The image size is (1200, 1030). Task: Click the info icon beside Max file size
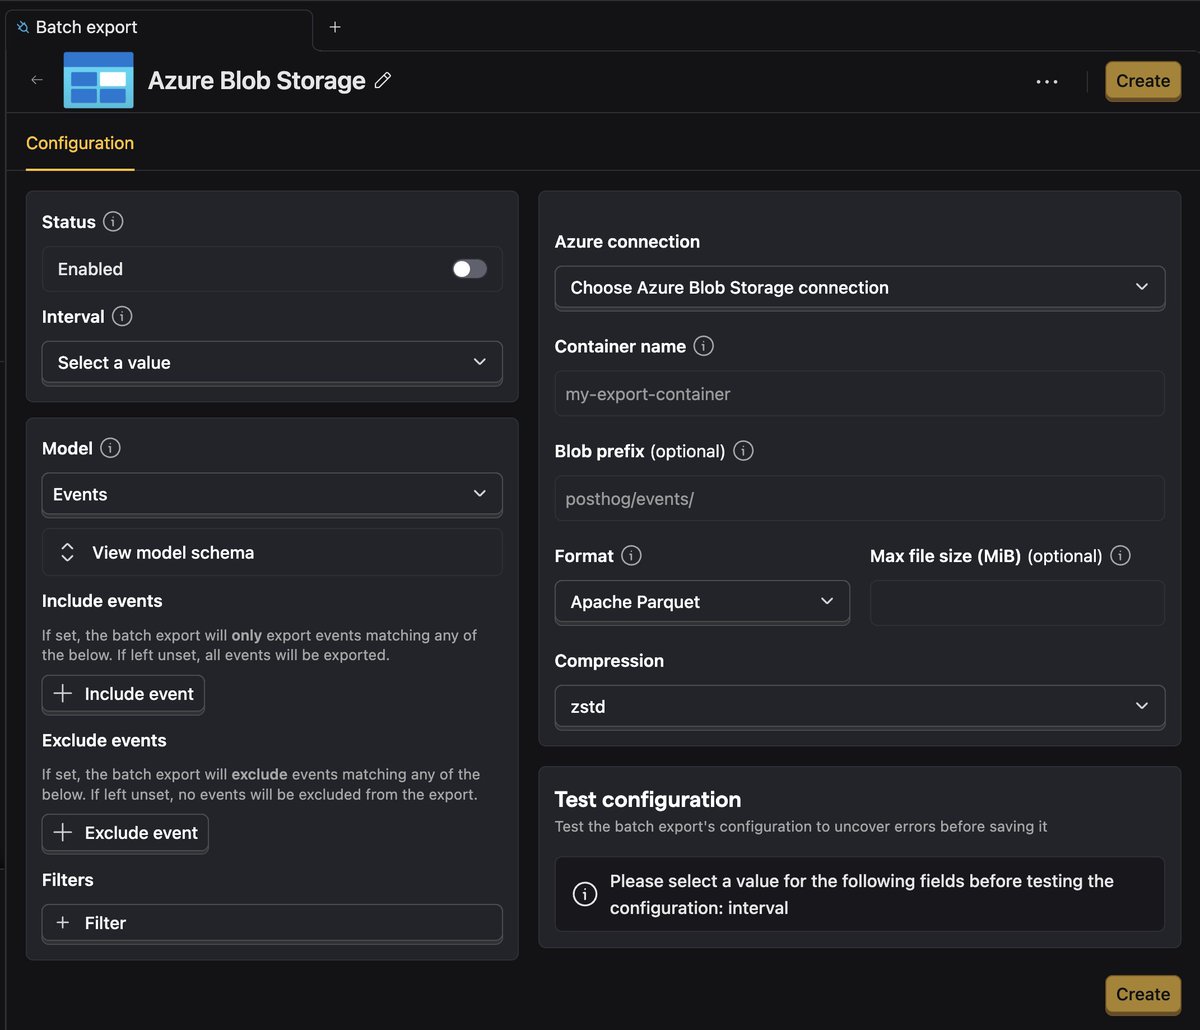click(x=1120, y=556)
